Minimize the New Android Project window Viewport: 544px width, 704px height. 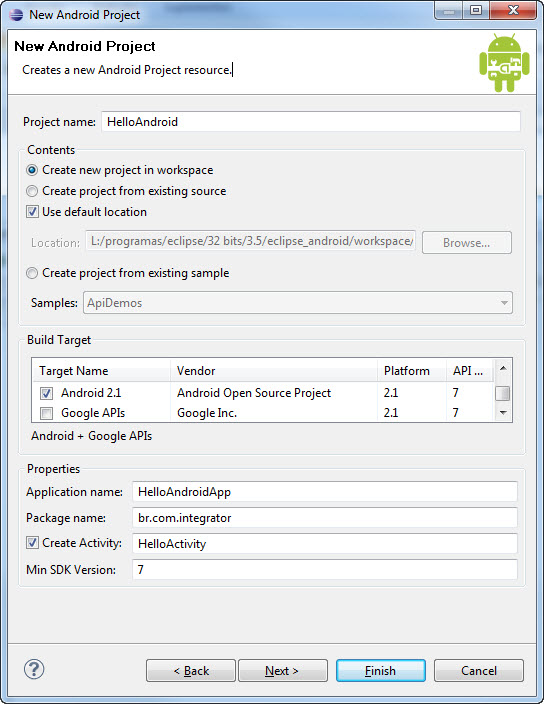point(450,10)
